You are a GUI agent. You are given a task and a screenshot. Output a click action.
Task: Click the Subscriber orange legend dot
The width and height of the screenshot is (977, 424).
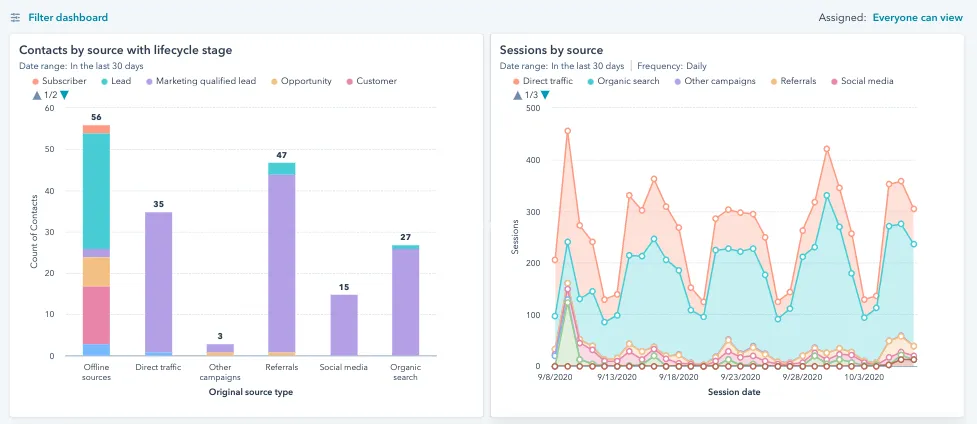(36, 82)
